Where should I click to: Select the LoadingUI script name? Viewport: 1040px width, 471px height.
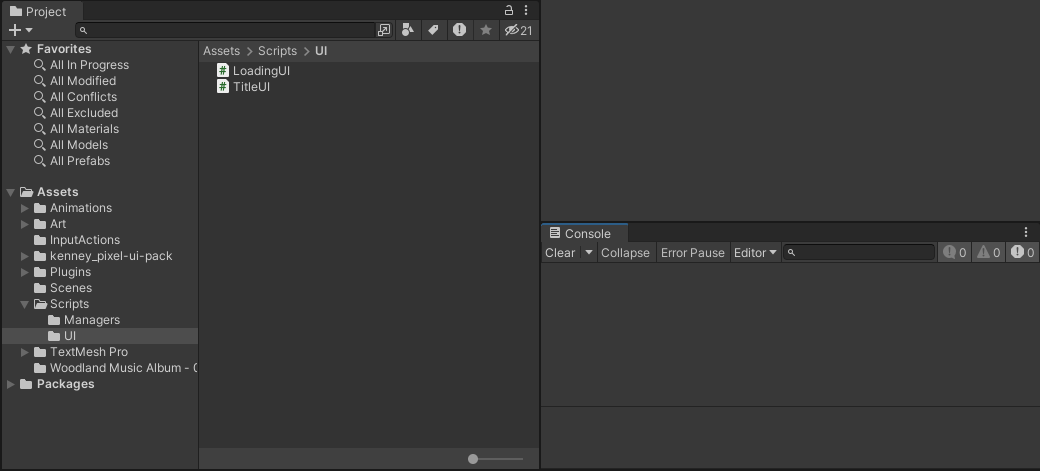pos(261,71)
